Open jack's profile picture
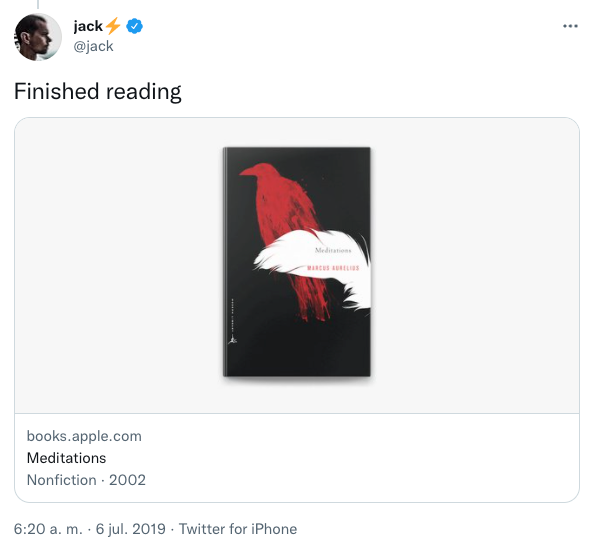 pyautogui.click(x=38, y=37)
